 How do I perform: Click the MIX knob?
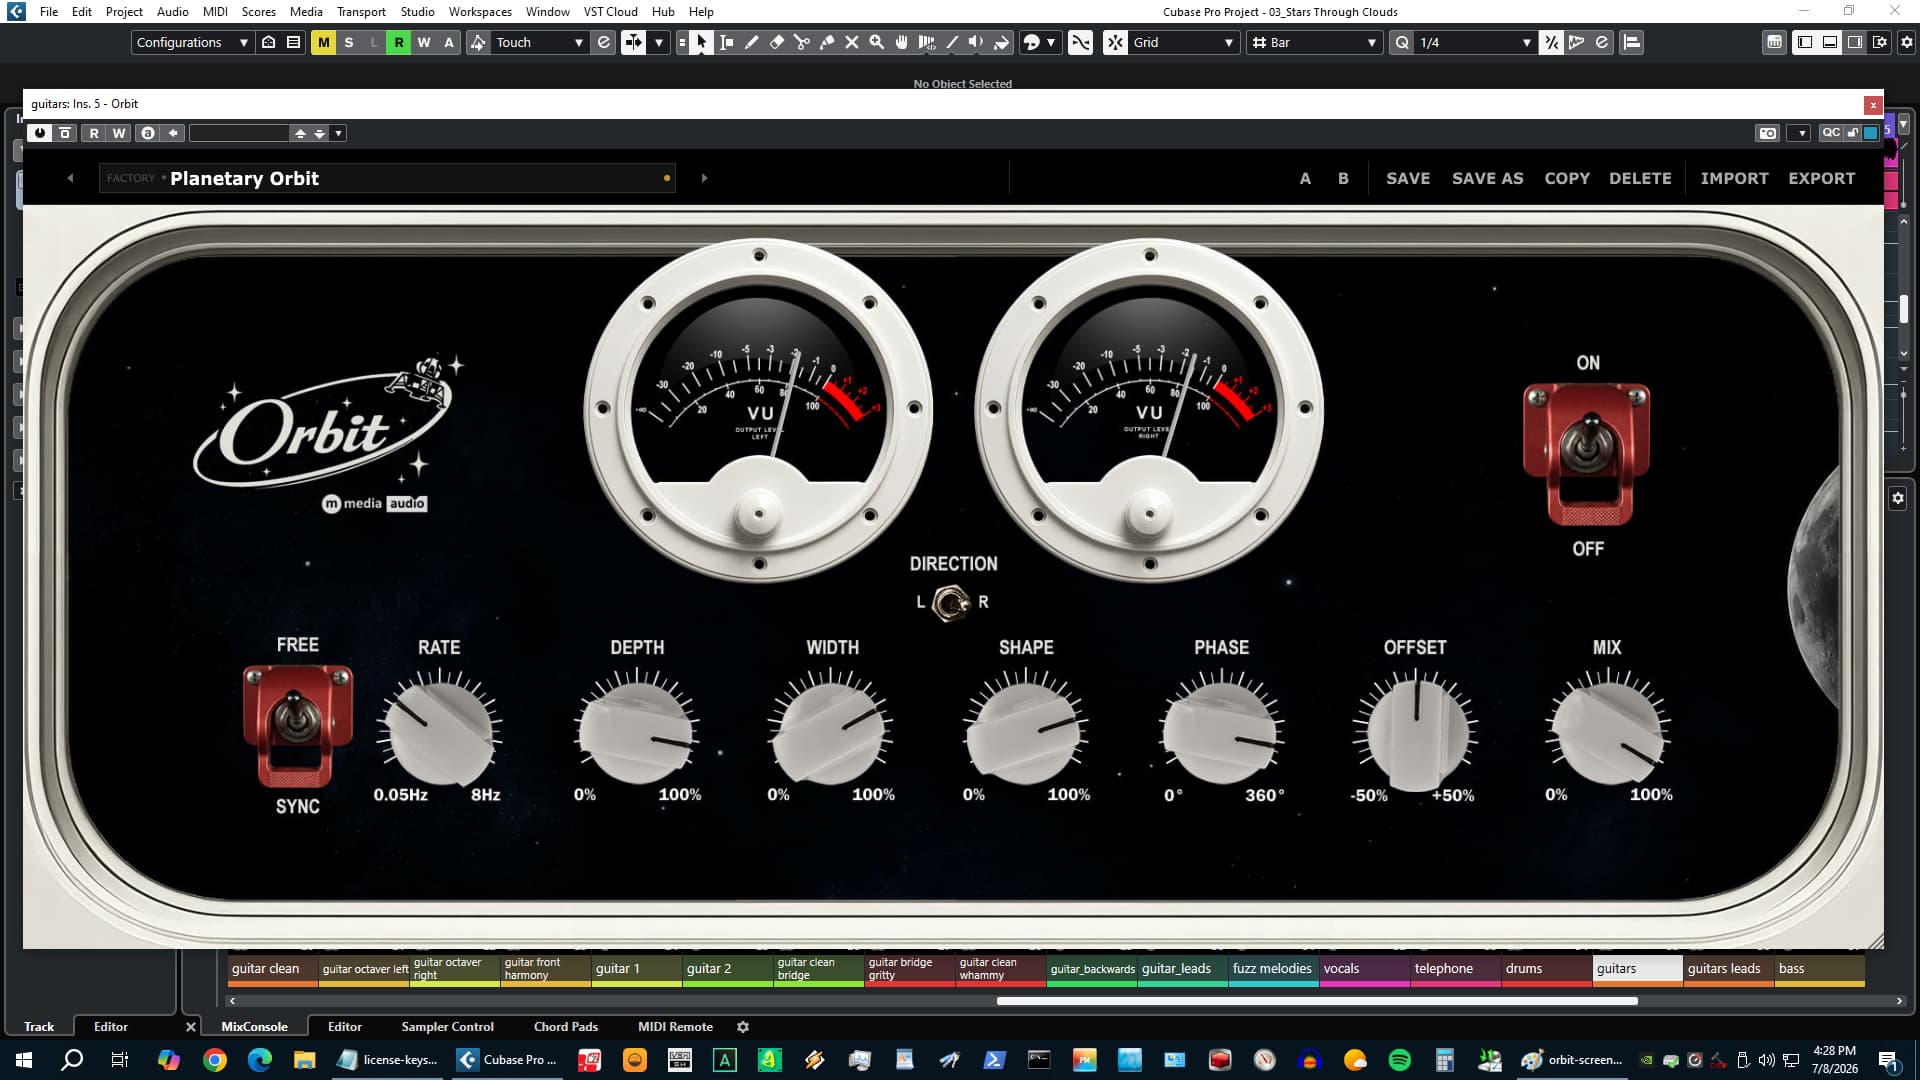tap(1607, 732)
